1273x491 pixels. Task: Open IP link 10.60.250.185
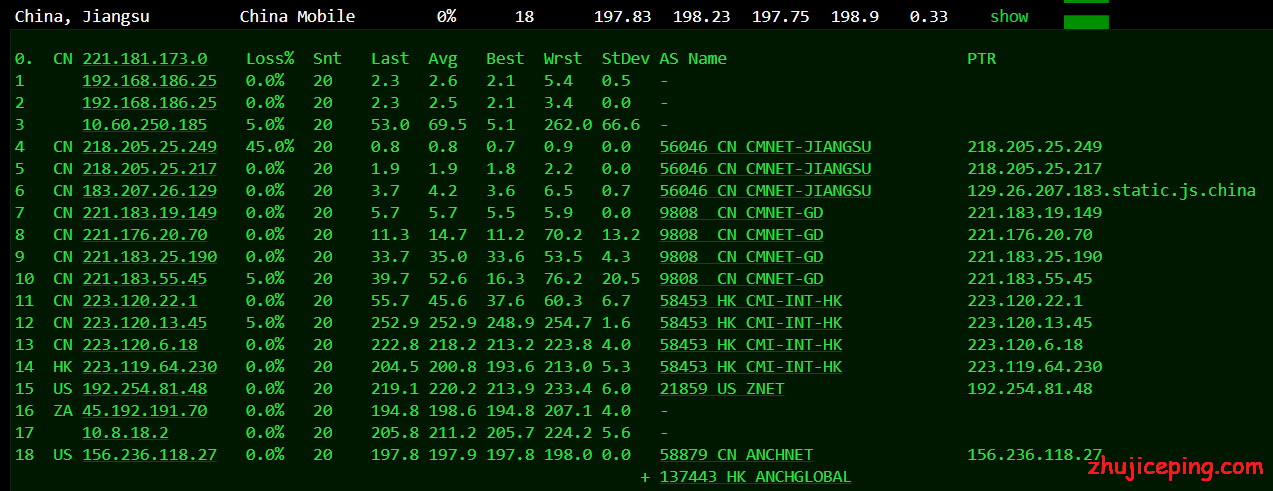pos(145,125)
